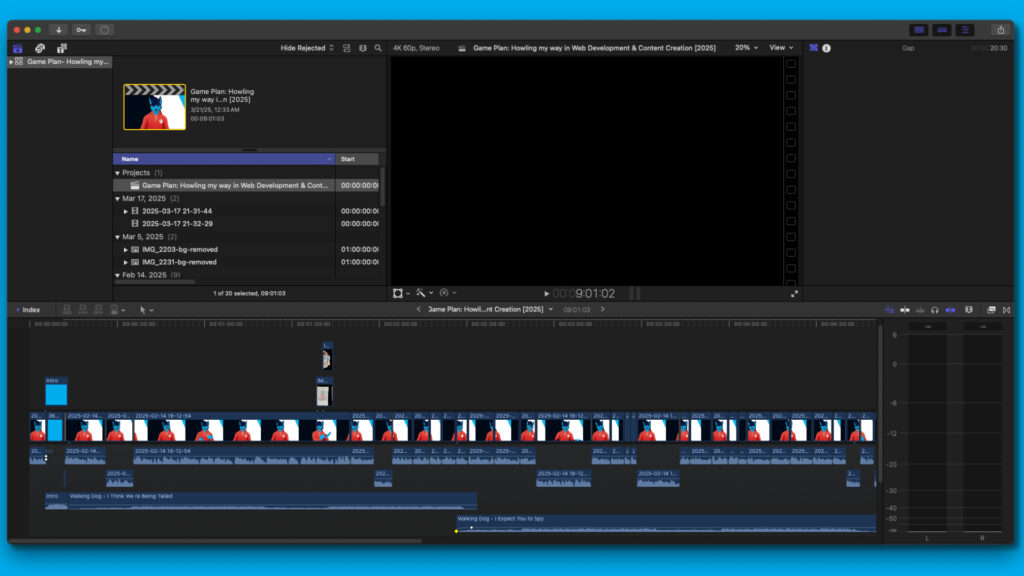
Task: Open the viewer View options dropdown
Action: (781, 48)
